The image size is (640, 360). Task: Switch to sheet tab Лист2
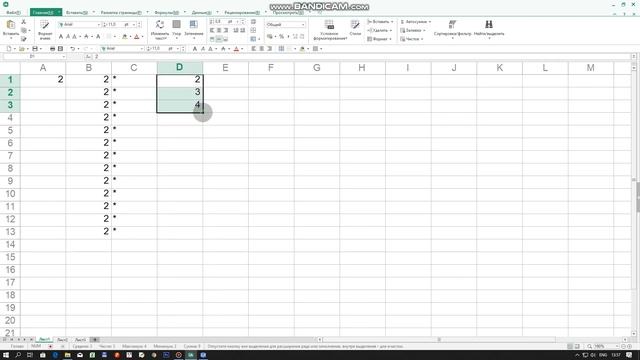tap(62, 340)
